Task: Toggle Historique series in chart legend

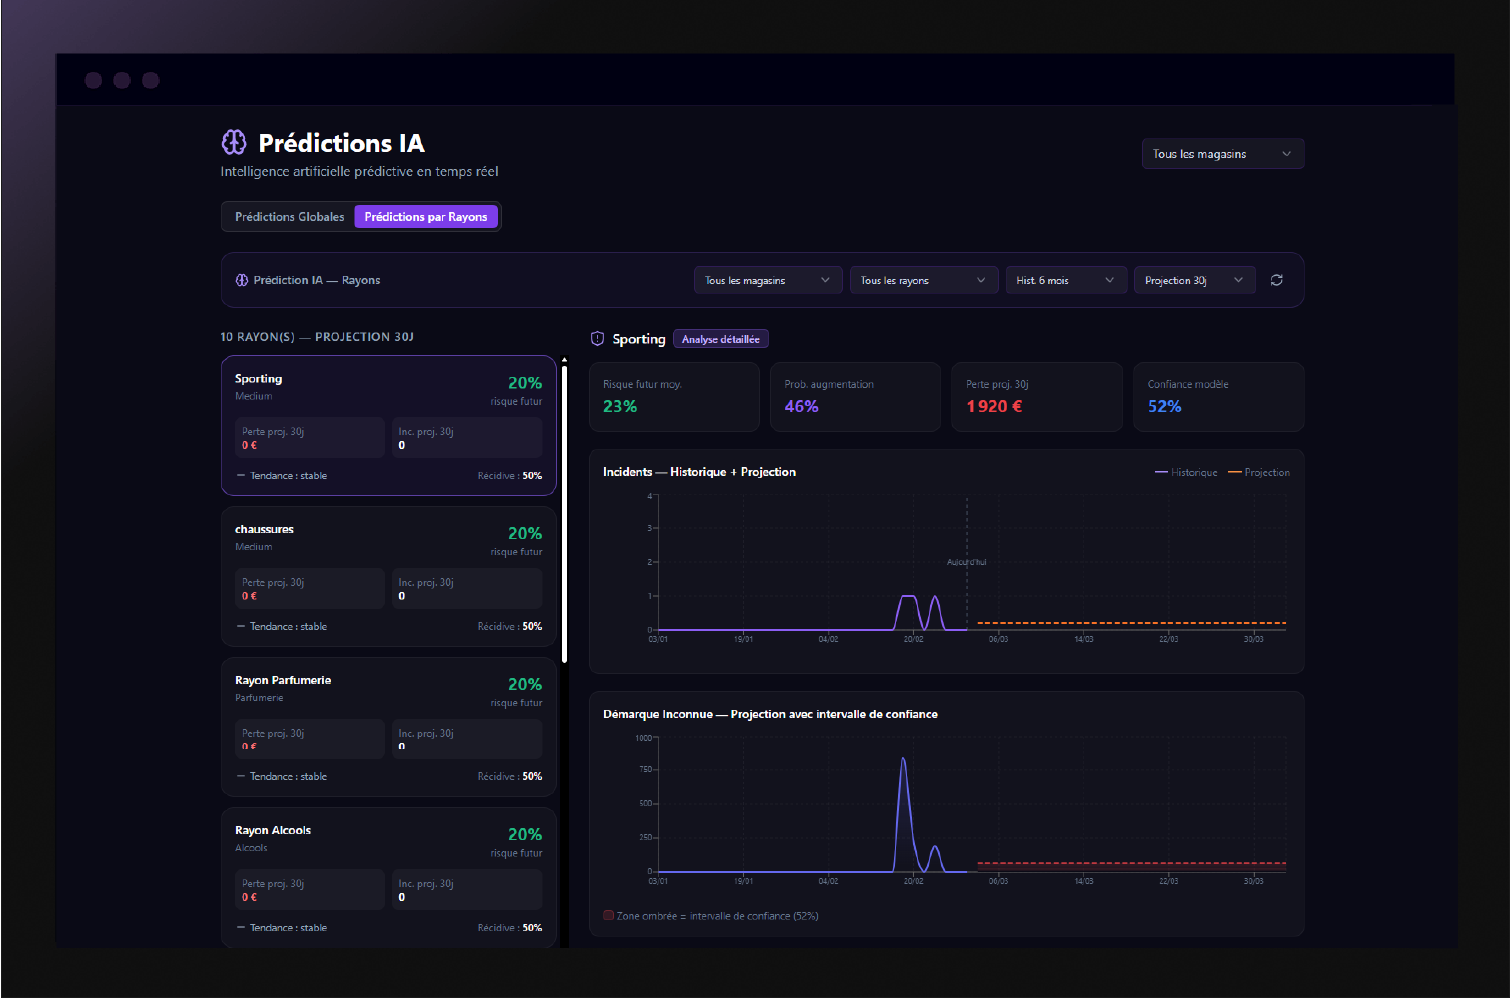Action: 1186,472
